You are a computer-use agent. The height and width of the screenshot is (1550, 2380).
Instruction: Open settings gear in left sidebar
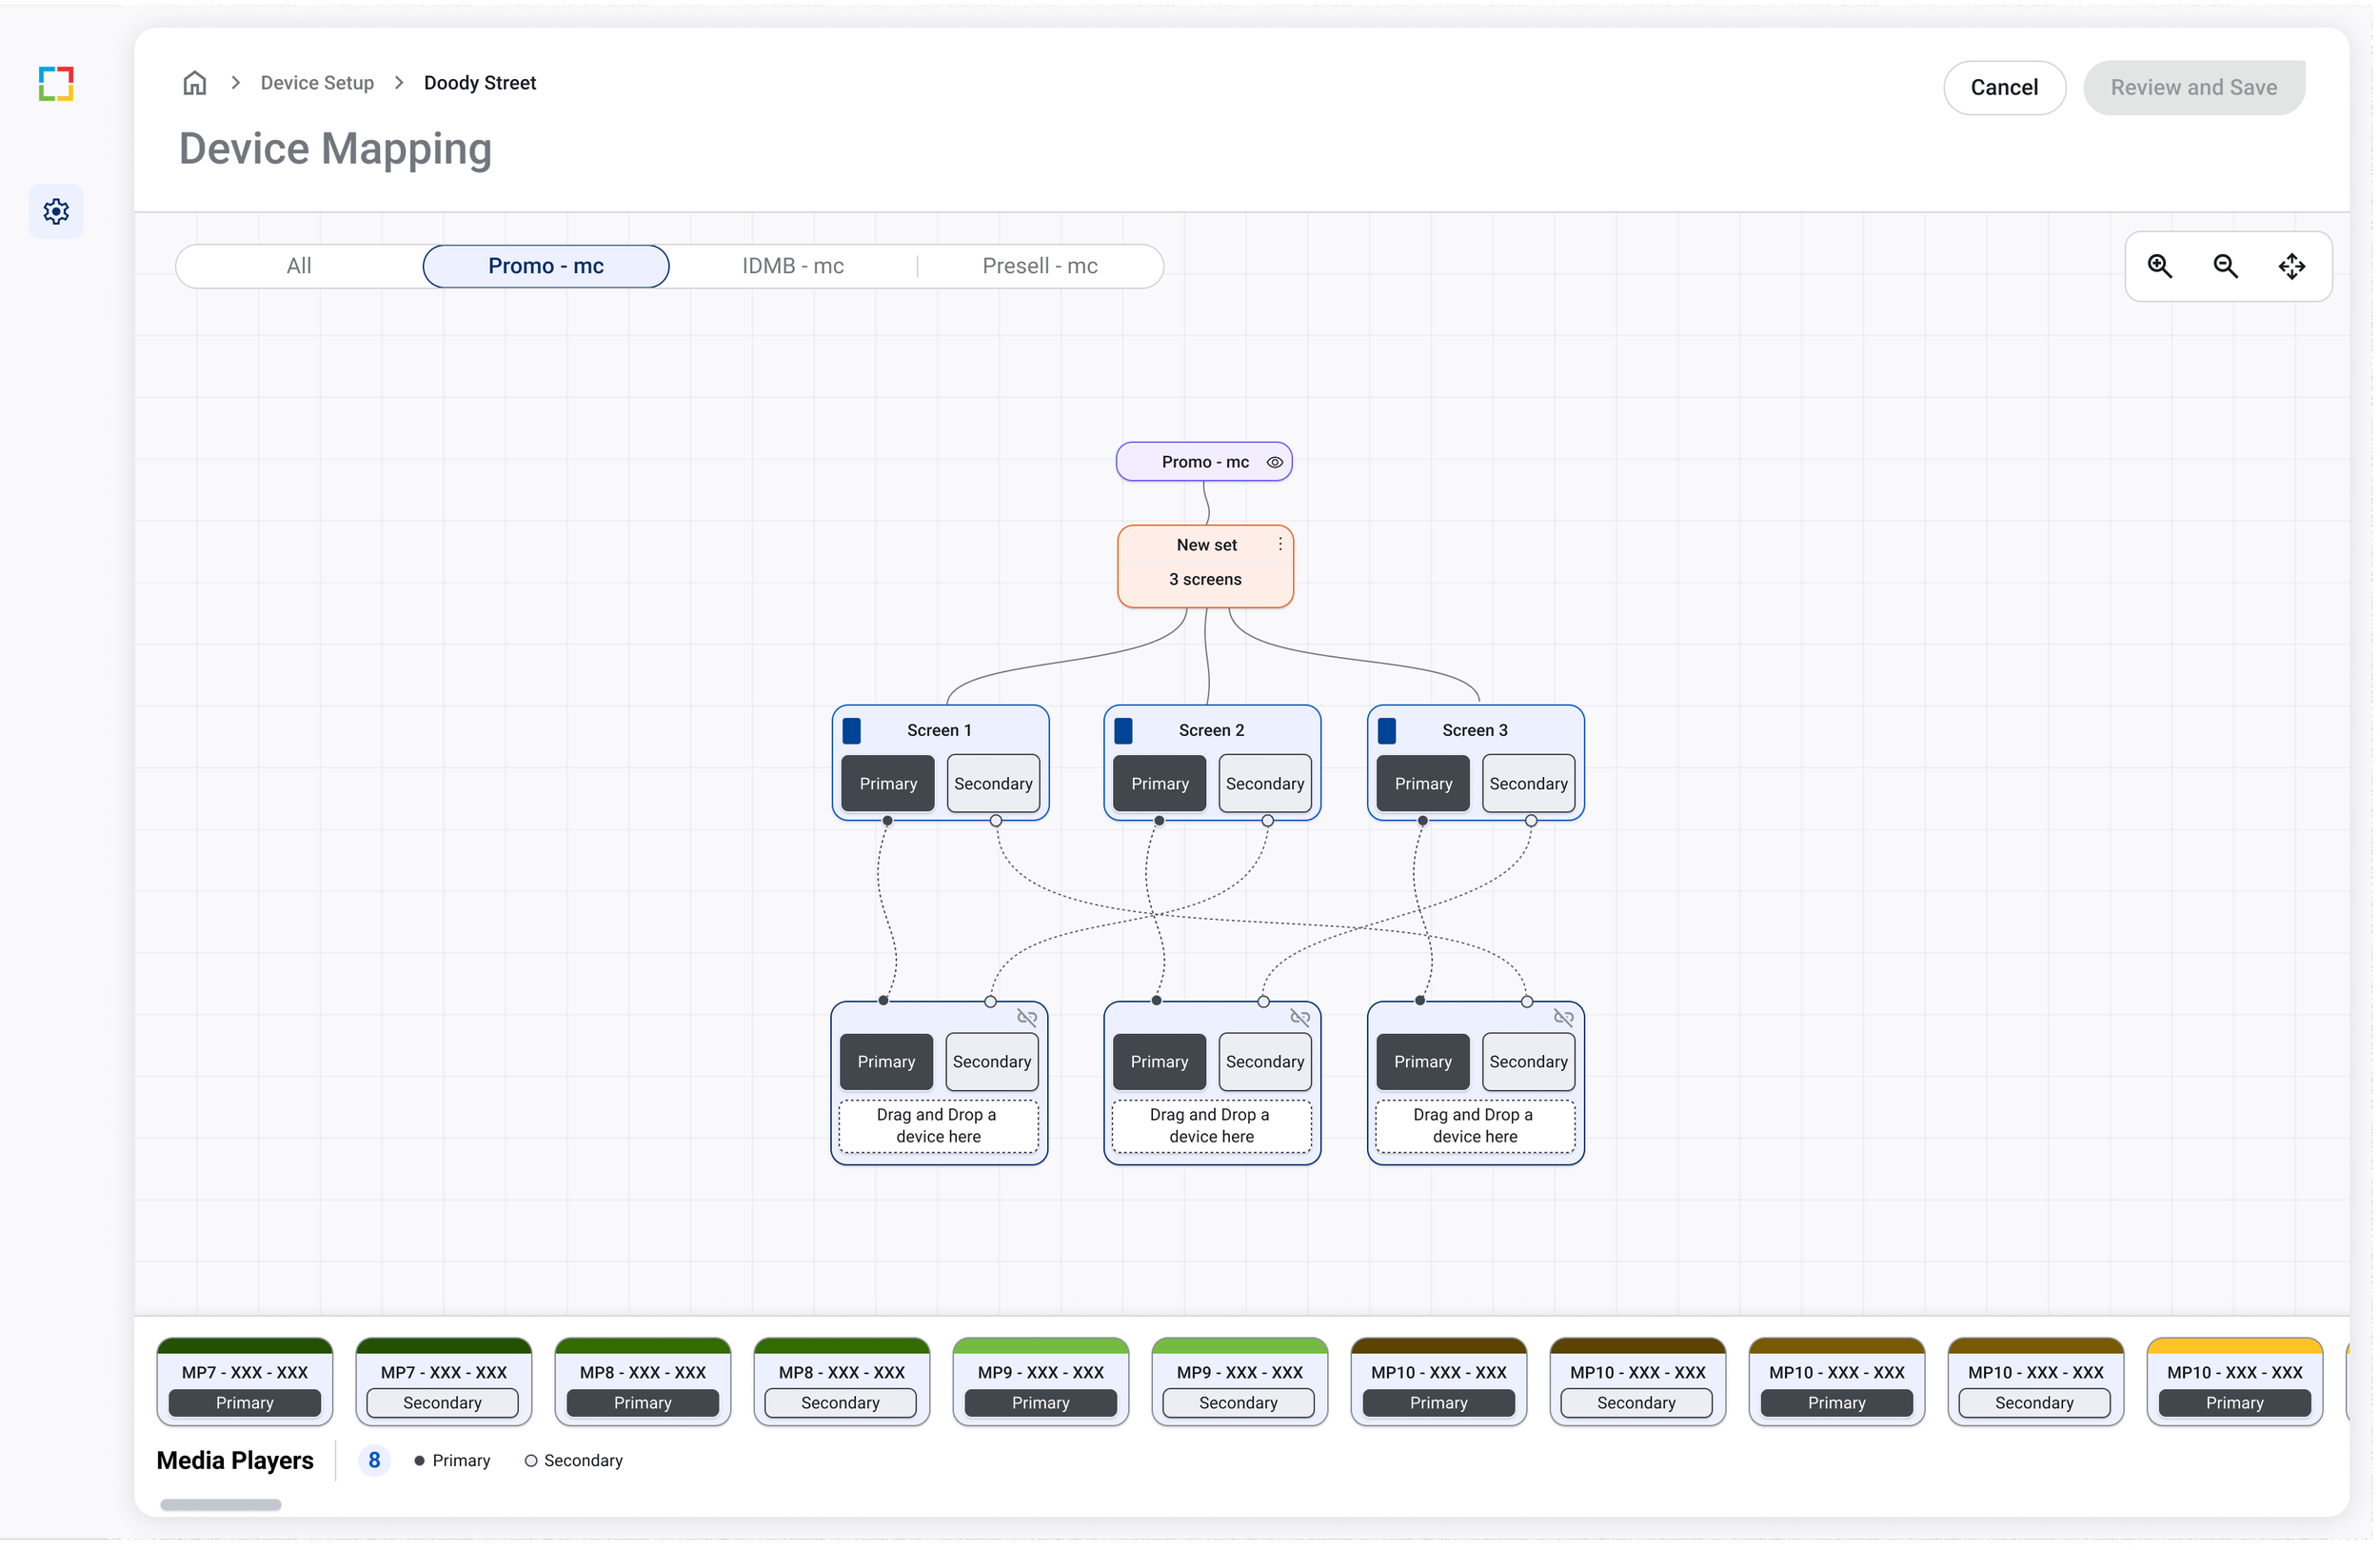pyautogui.click(x=56, y=211)
